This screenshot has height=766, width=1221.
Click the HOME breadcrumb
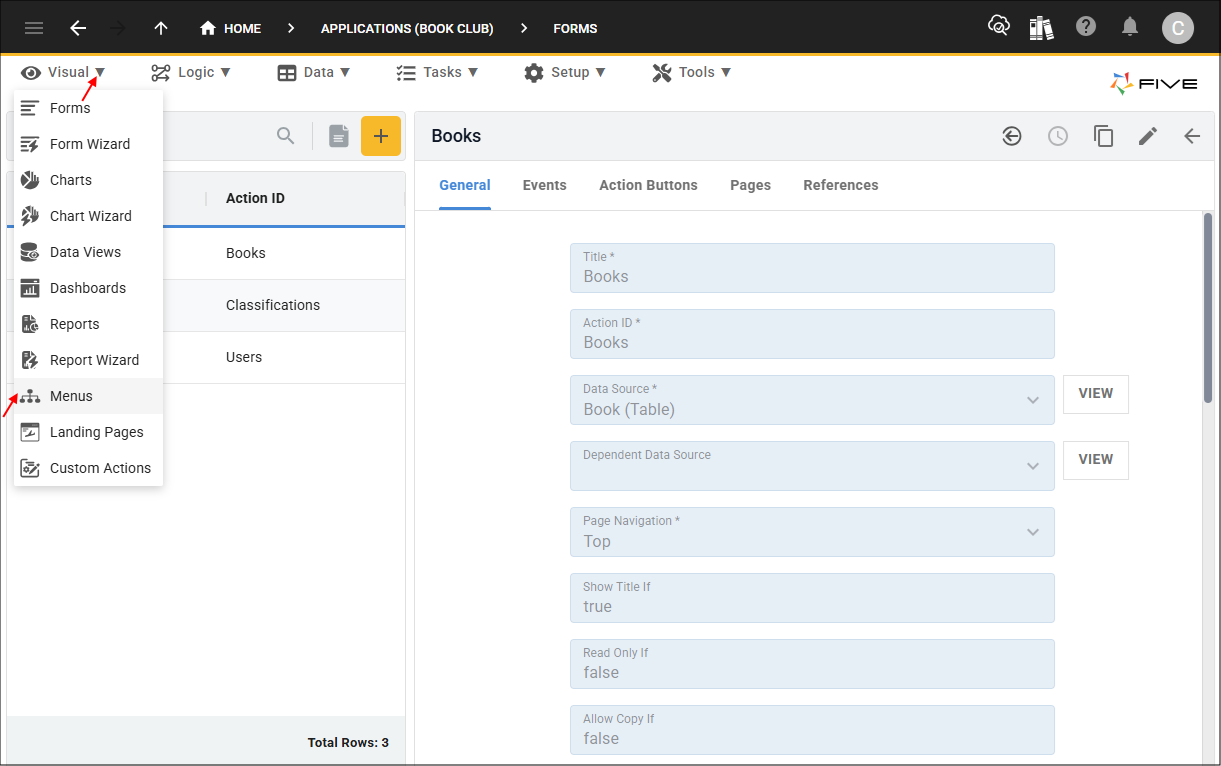(x=230, y=28)
